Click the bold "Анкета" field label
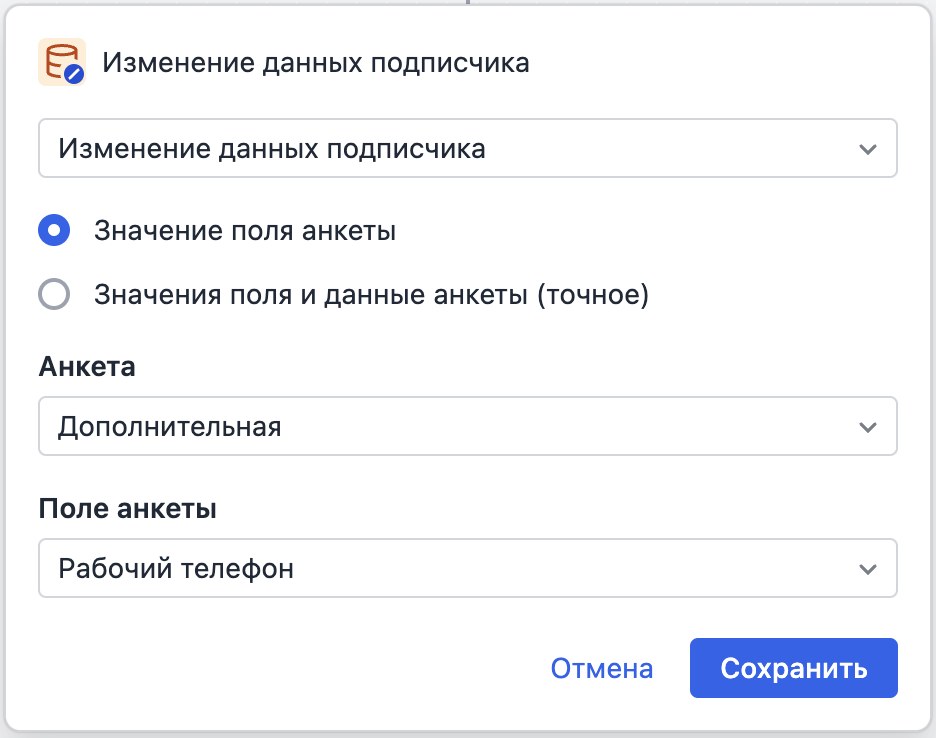The width and height of the screenshot is (936, 738). point(87,366)
